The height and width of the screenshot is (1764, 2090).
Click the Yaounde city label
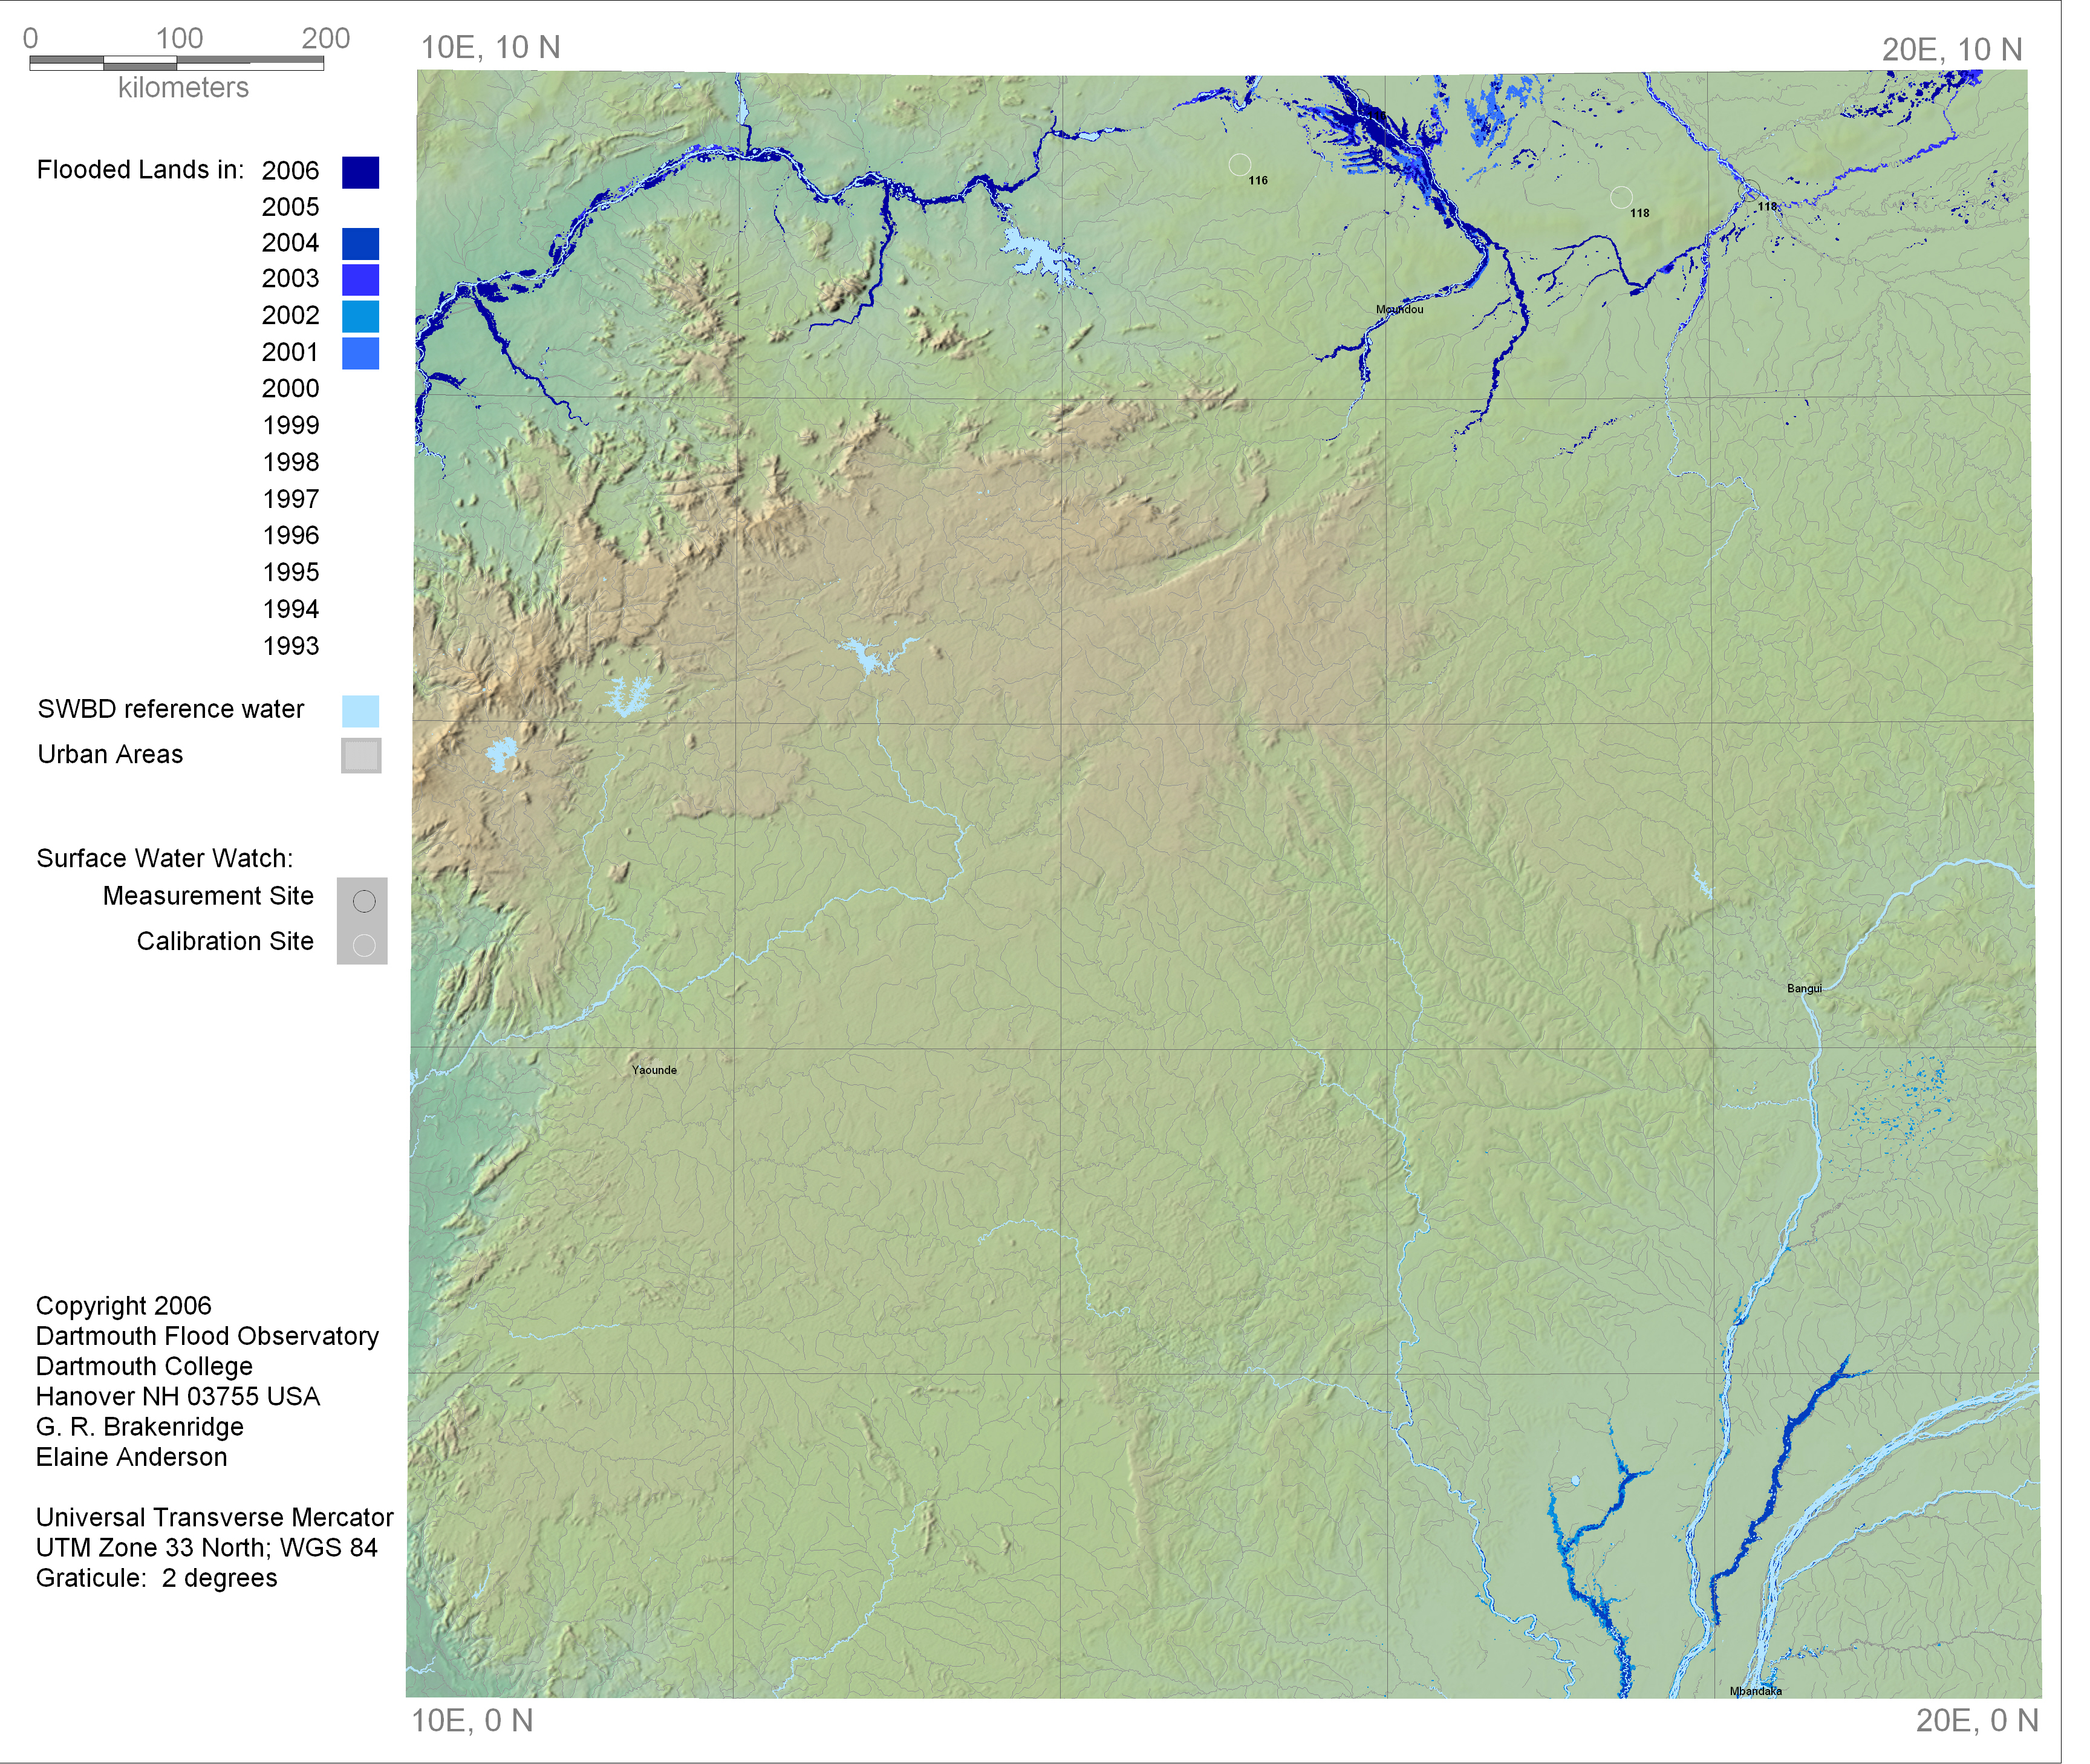654,1070
